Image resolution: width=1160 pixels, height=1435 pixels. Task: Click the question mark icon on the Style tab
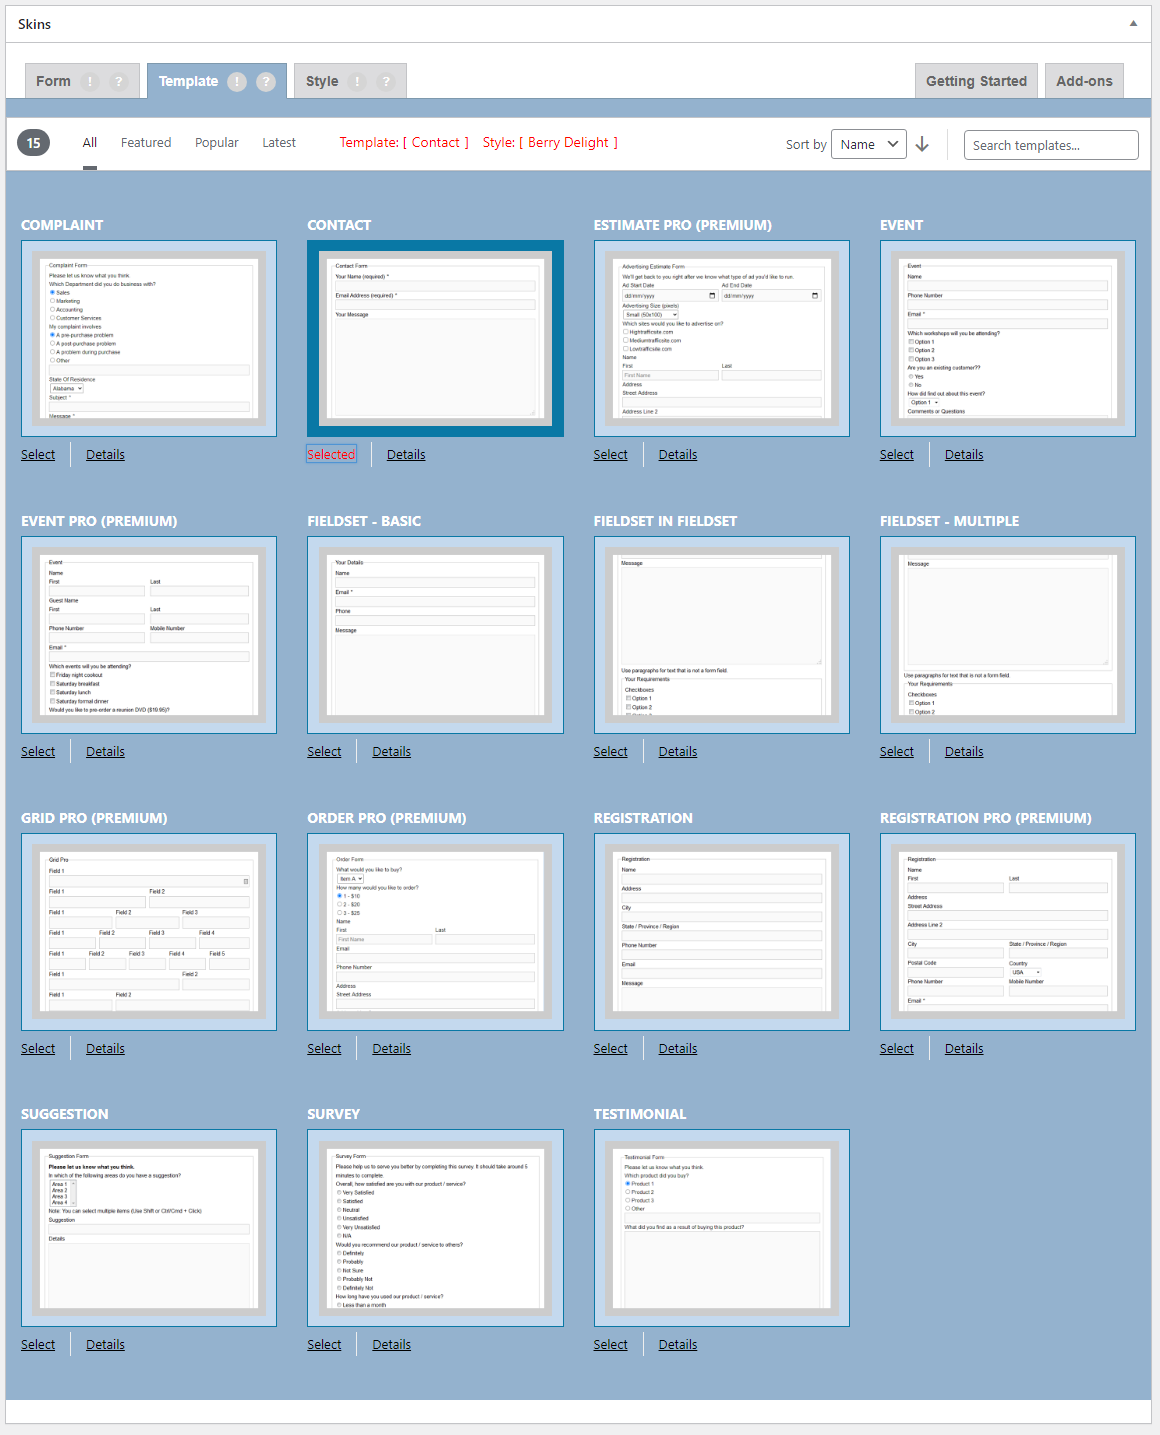(x=386, y=82)
